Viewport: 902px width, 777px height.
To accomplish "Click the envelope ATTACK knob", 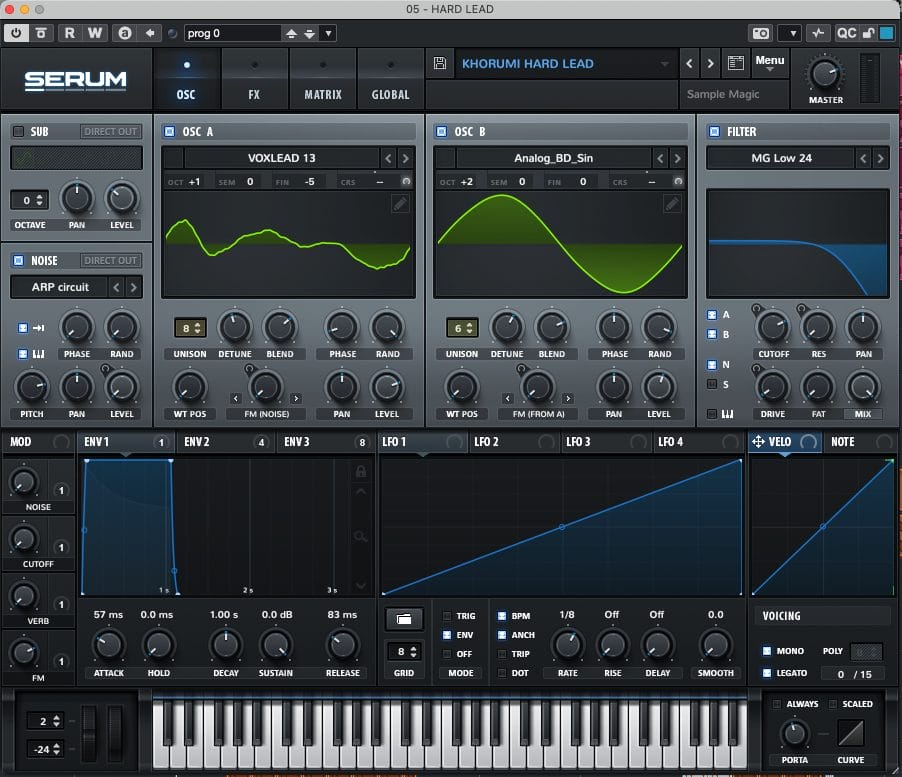I will (x=109, y=645).
